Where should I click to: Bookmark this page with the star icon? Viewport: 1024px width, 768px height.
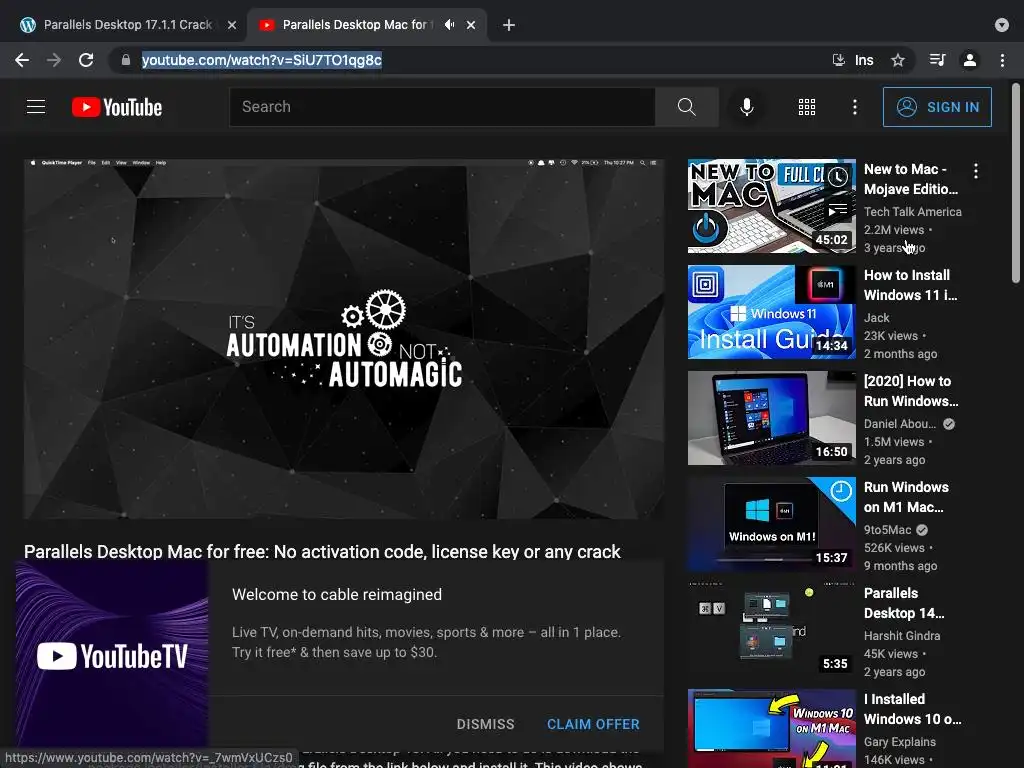[x=898, y=60]
